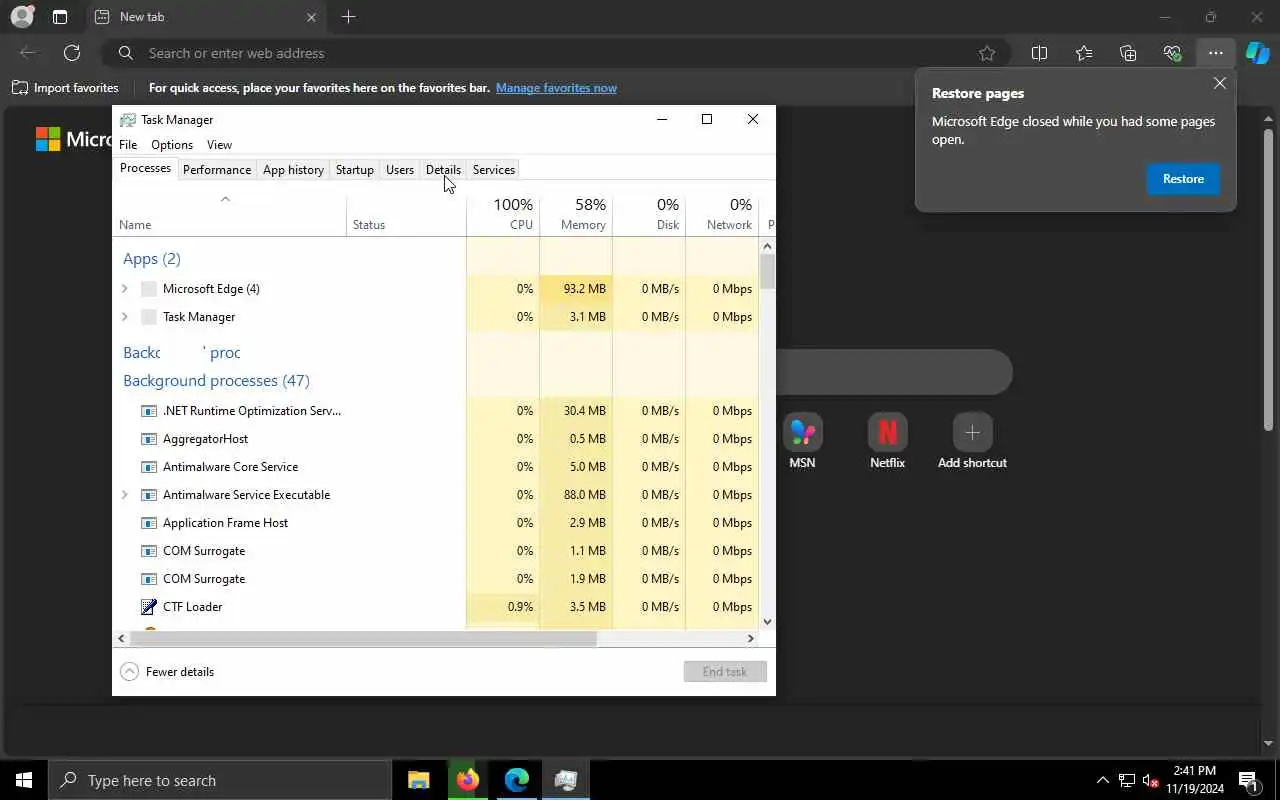Viewport: 1280px width, 800px height.
Task: Open Edge split screen icon
Action: [1039, 53]
